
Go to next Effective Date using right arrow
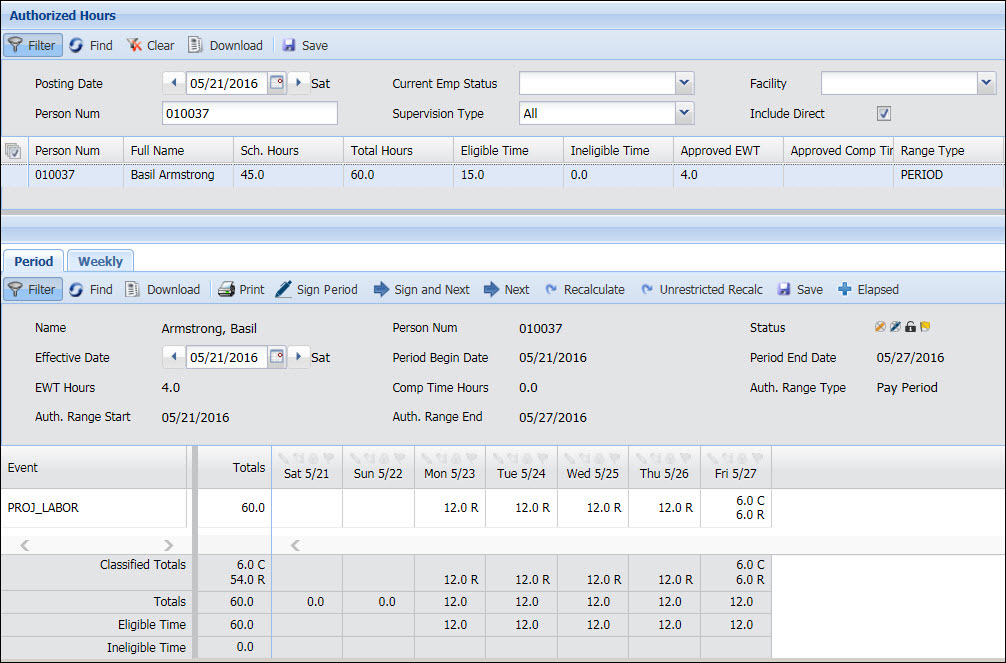tap(298, 357)
